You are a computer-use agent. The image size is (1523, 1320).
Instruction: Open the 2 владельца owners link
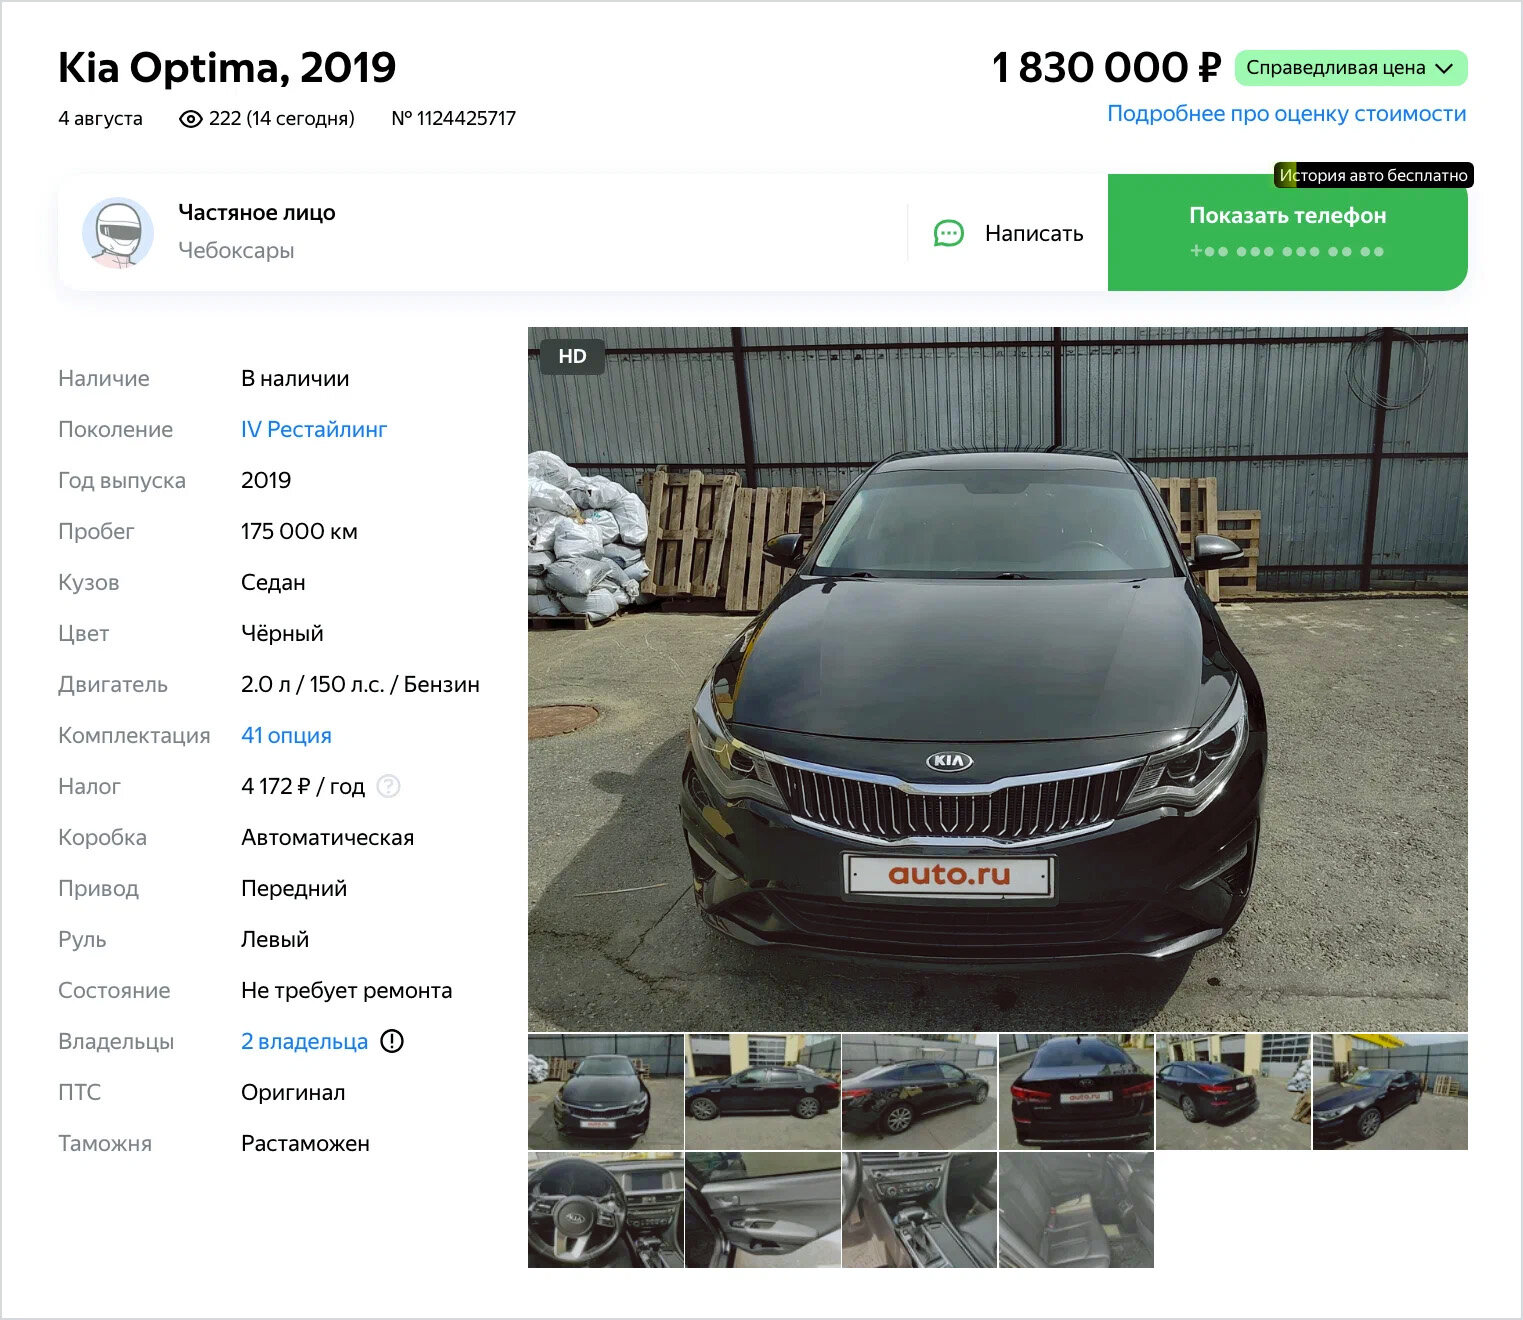pyautogui.click(x=304, y=1042)
